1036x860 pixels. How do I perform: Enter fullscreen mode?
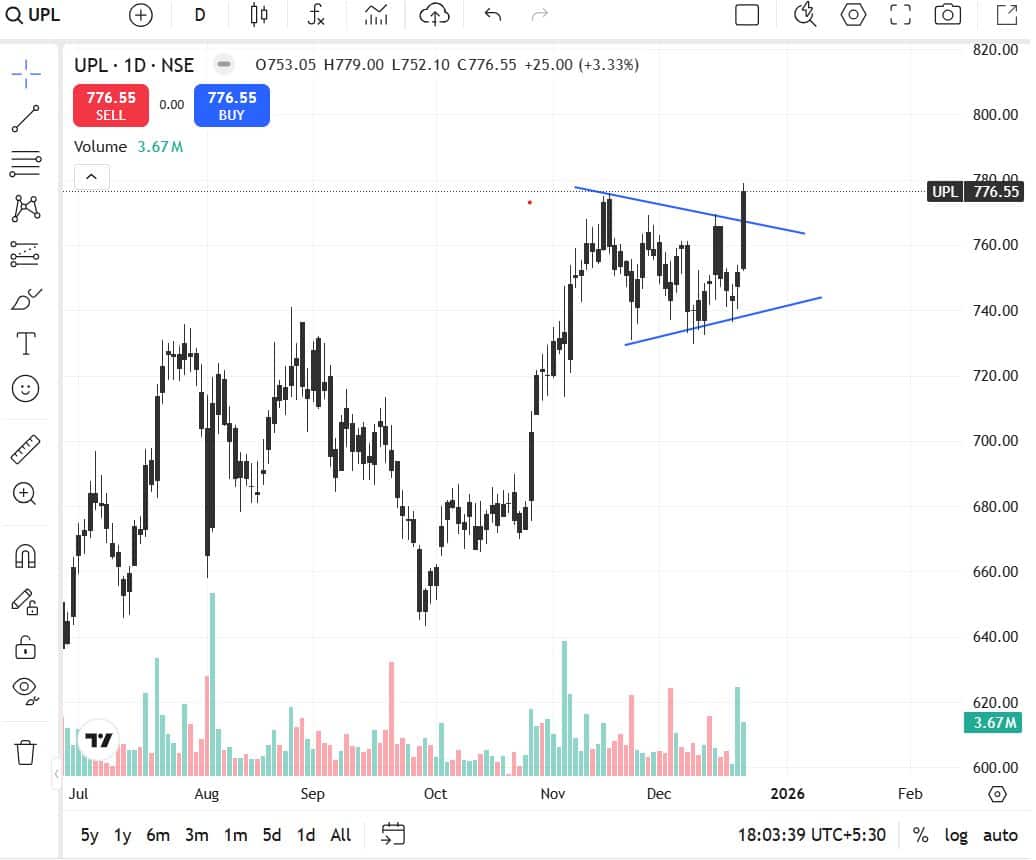tap(900, 15)
